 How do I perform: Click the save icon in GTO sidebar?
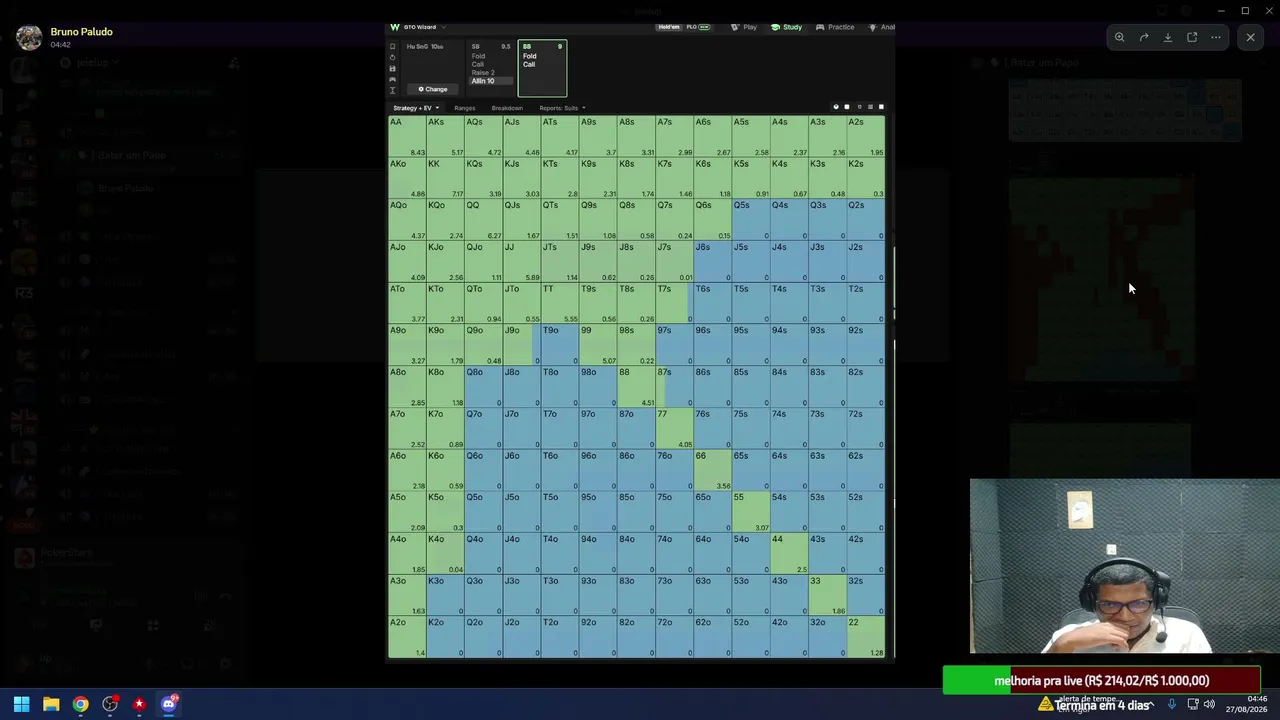(392, 69)
